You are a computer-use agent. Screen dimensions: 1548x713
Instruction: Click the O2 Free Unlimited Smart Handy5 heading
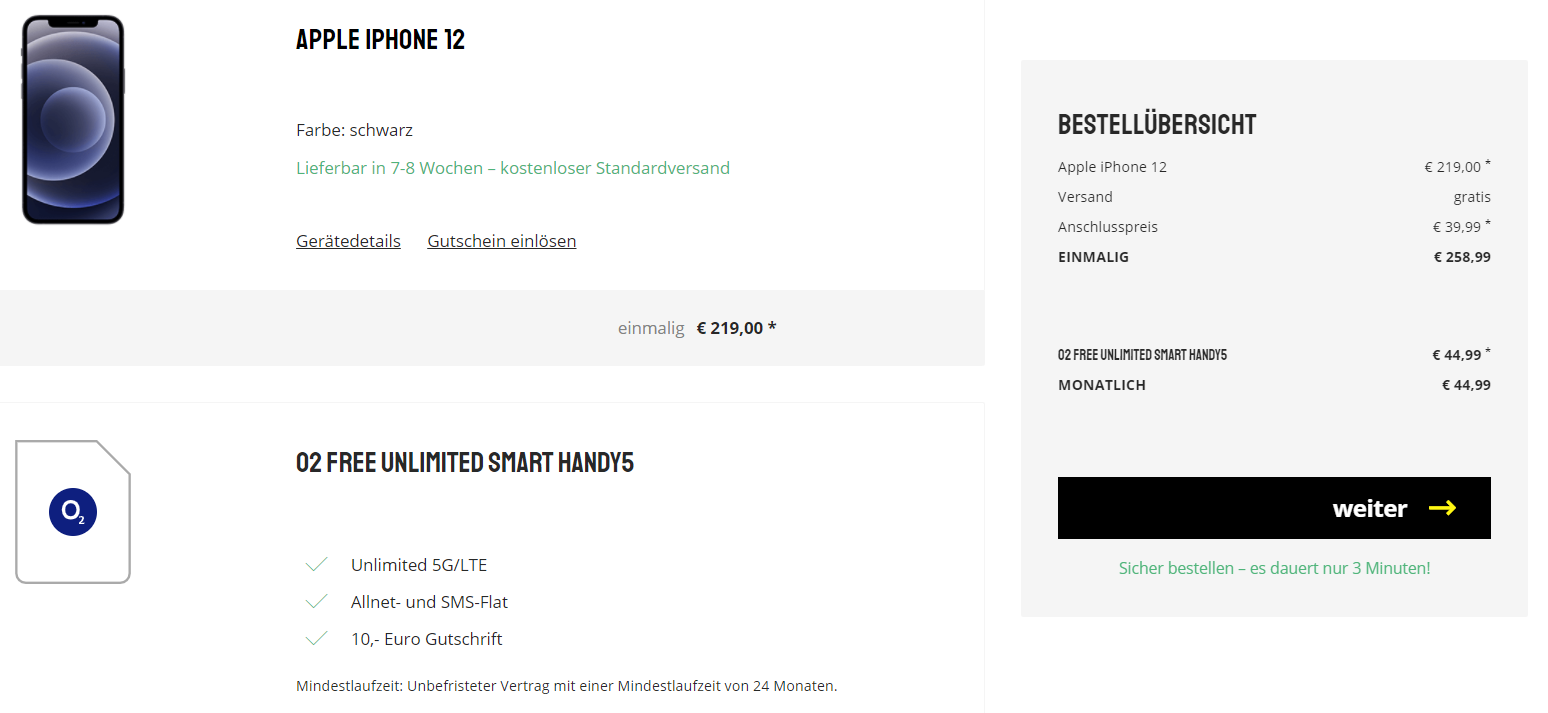[x=465, y=463]
